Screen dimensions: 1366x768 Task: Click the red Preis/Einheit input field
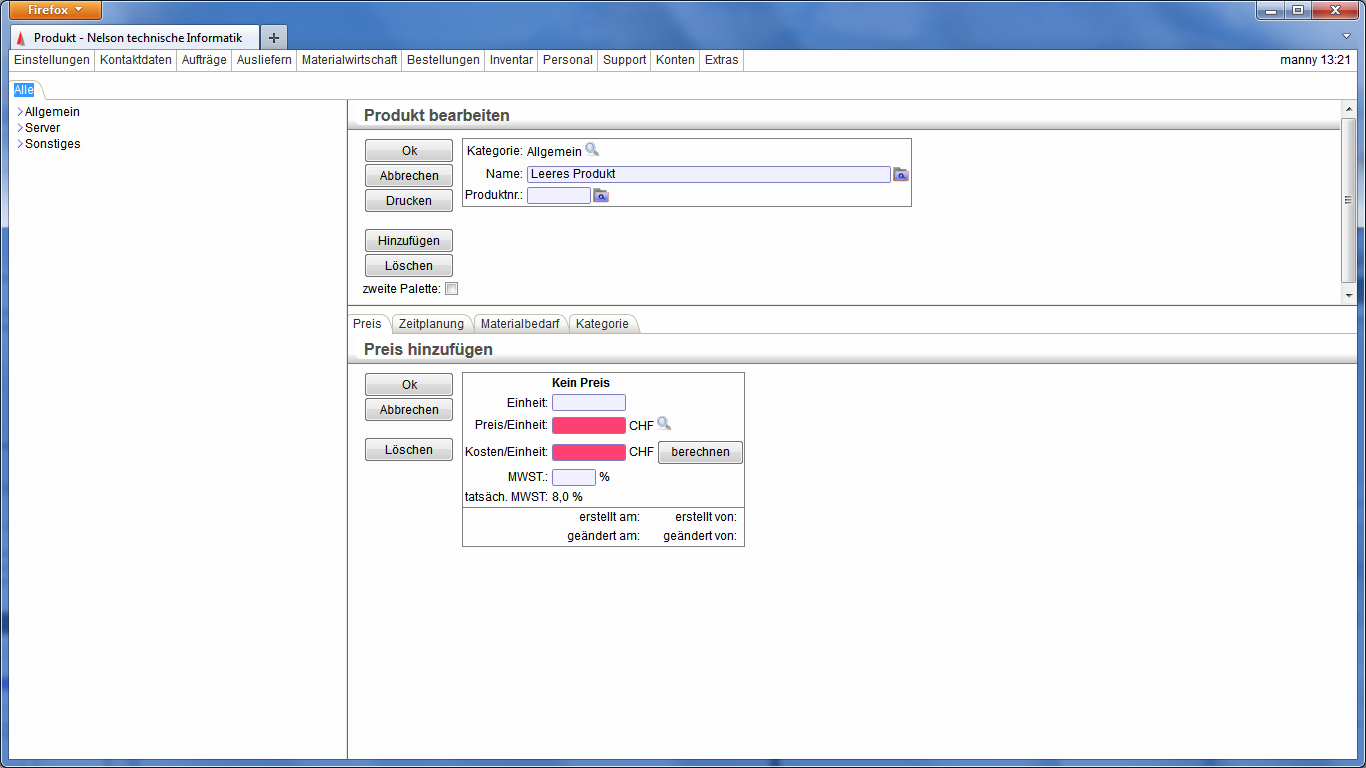[x=589, y=426]
